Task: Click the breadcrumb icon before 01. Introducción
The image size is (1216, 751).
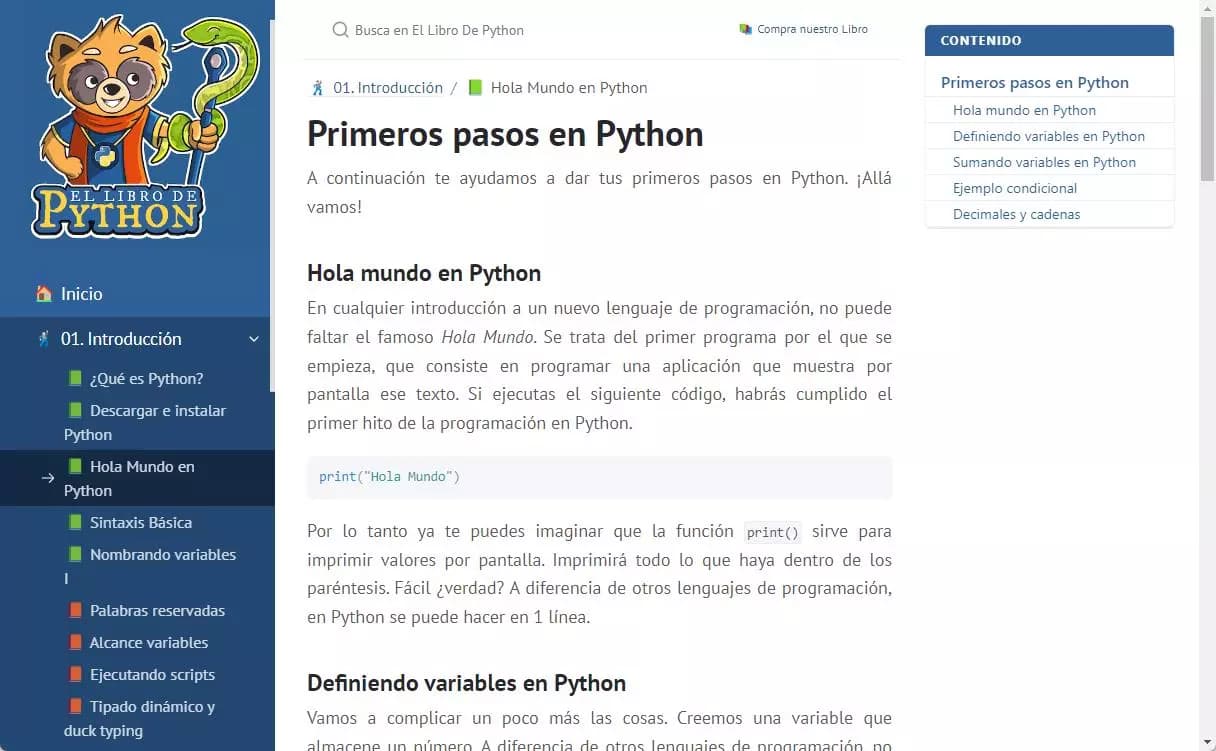Action: [x=318, y=88]
